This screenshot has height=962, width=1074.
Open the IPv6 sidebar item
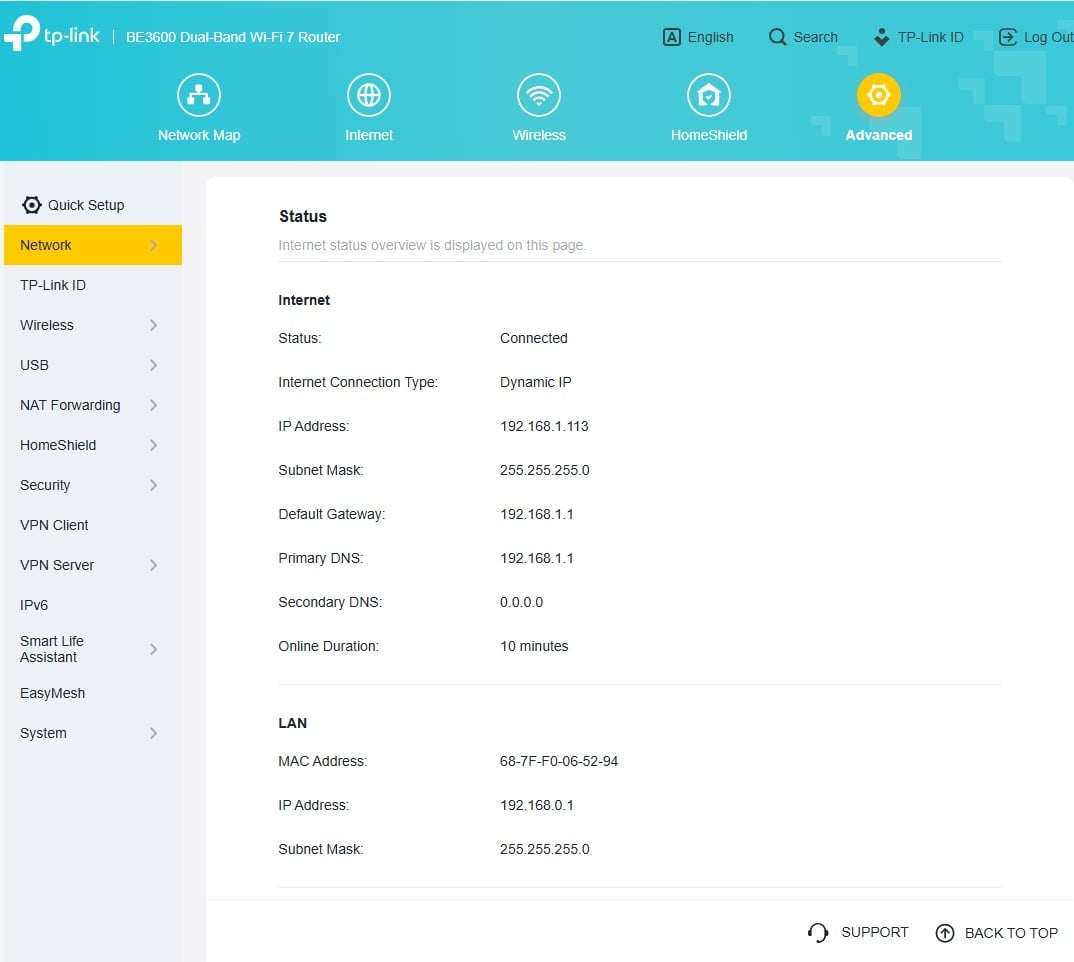pos(34,605)
